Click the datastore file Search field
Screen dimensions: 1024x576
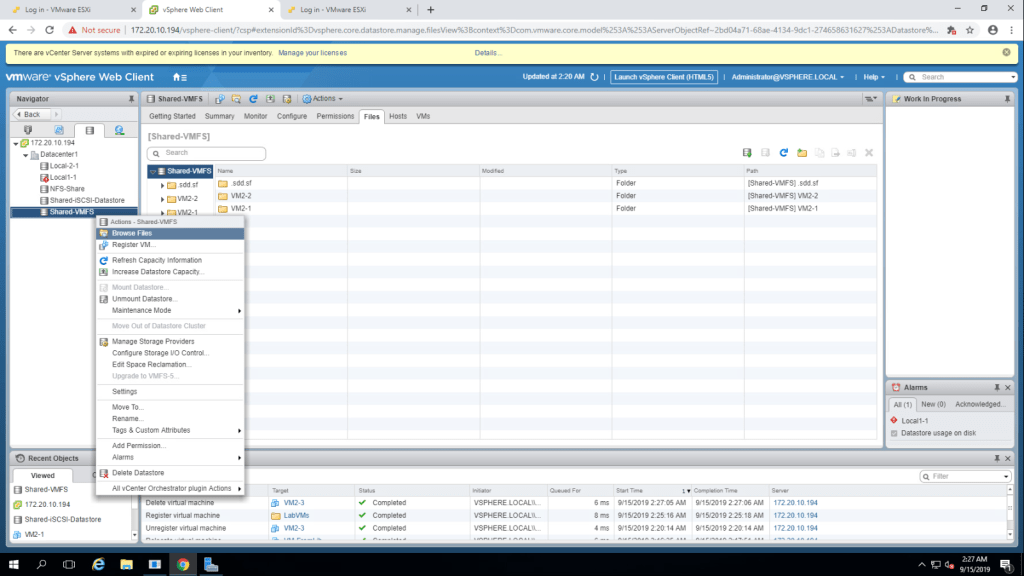[x=207, y=153]
